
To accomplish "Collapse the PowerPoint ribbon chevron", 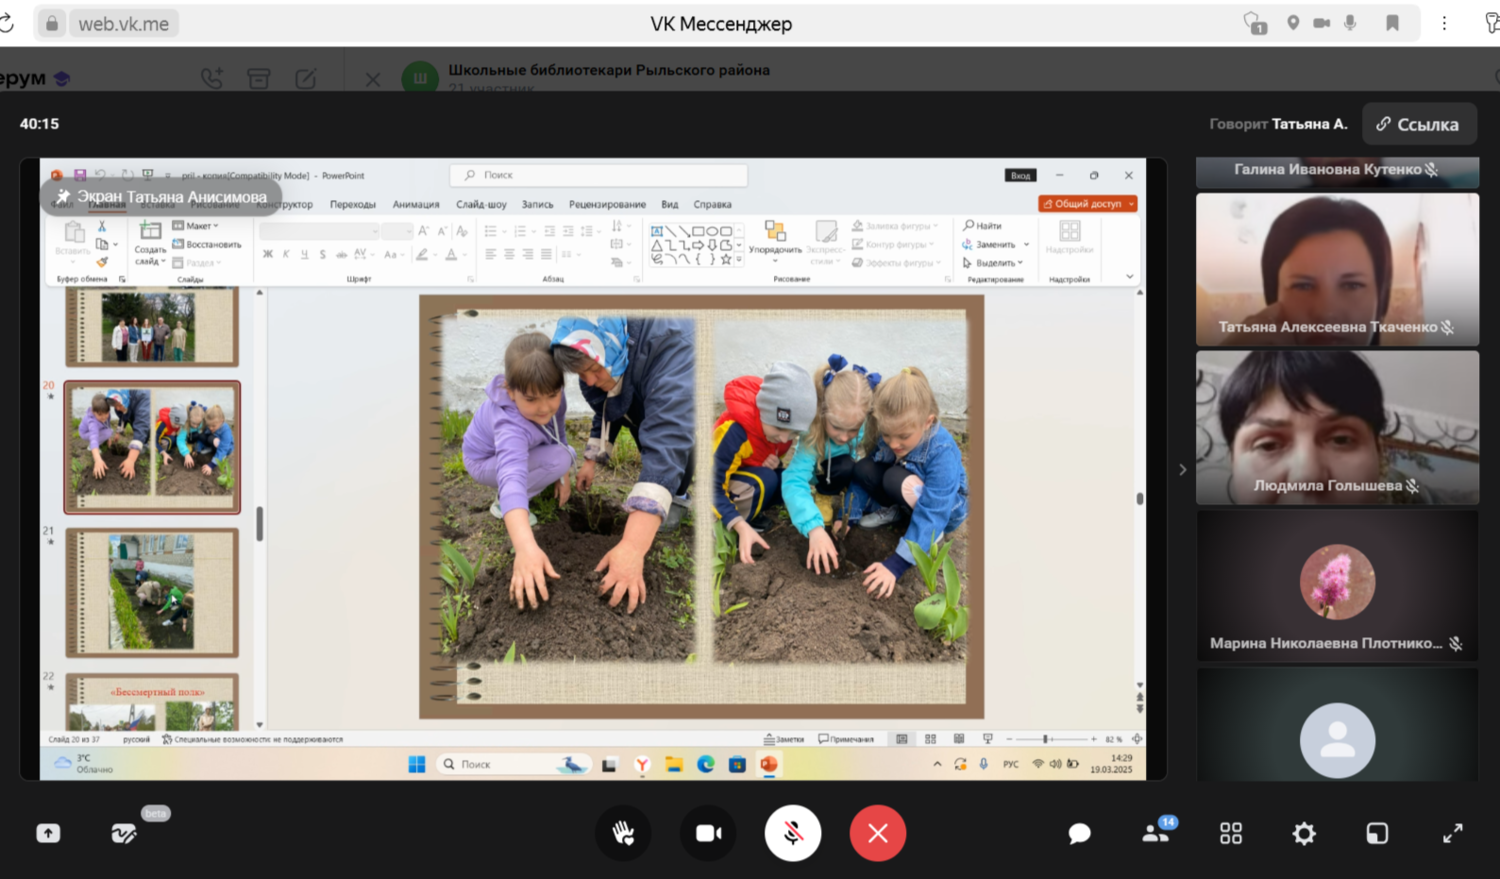I will tap(1130, 277).
